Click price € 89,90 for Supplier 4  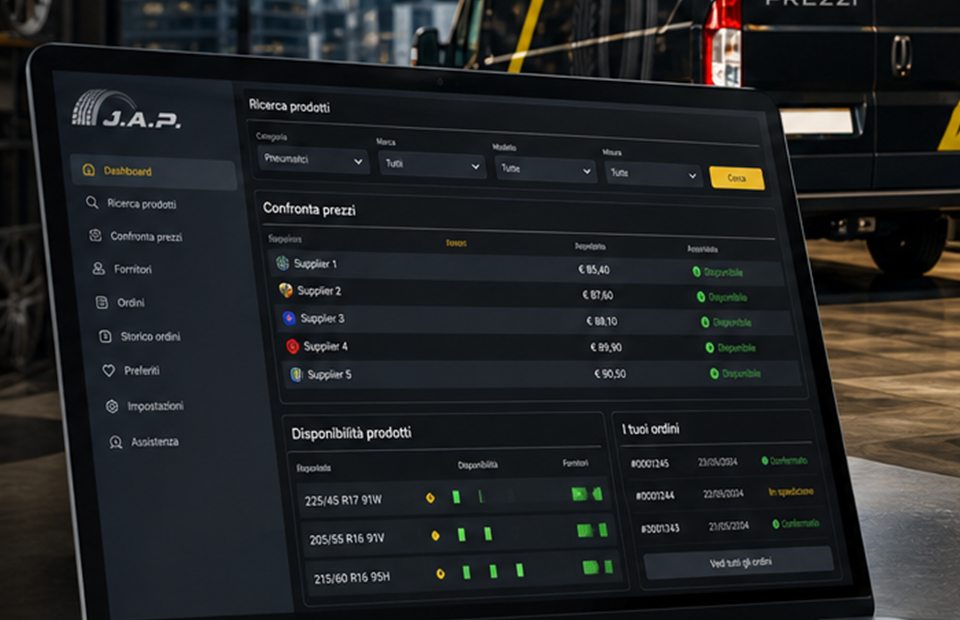[606, 347]
